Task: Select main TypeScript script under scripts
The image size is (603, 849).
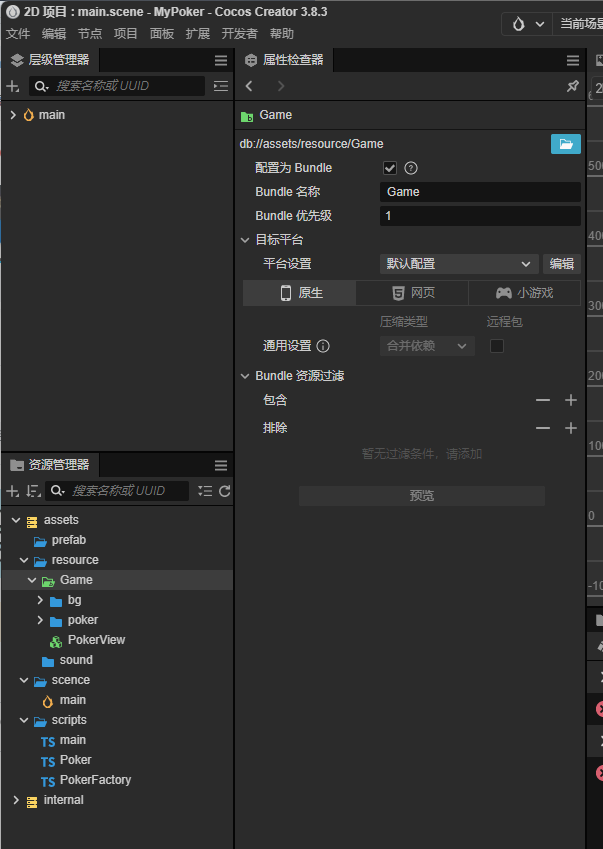Action: pos(73,740)
